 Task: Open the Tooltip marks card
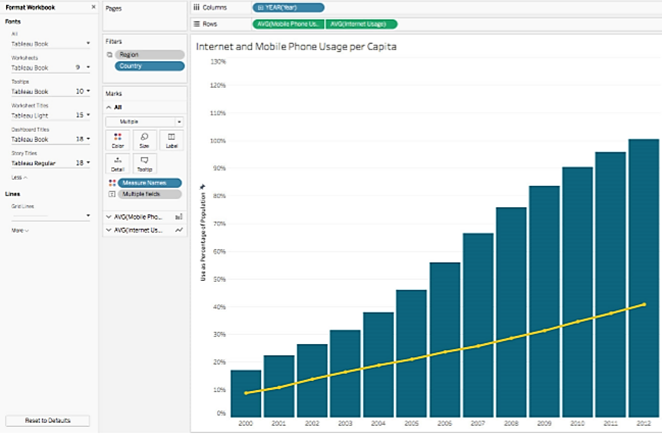coord(144,164)
